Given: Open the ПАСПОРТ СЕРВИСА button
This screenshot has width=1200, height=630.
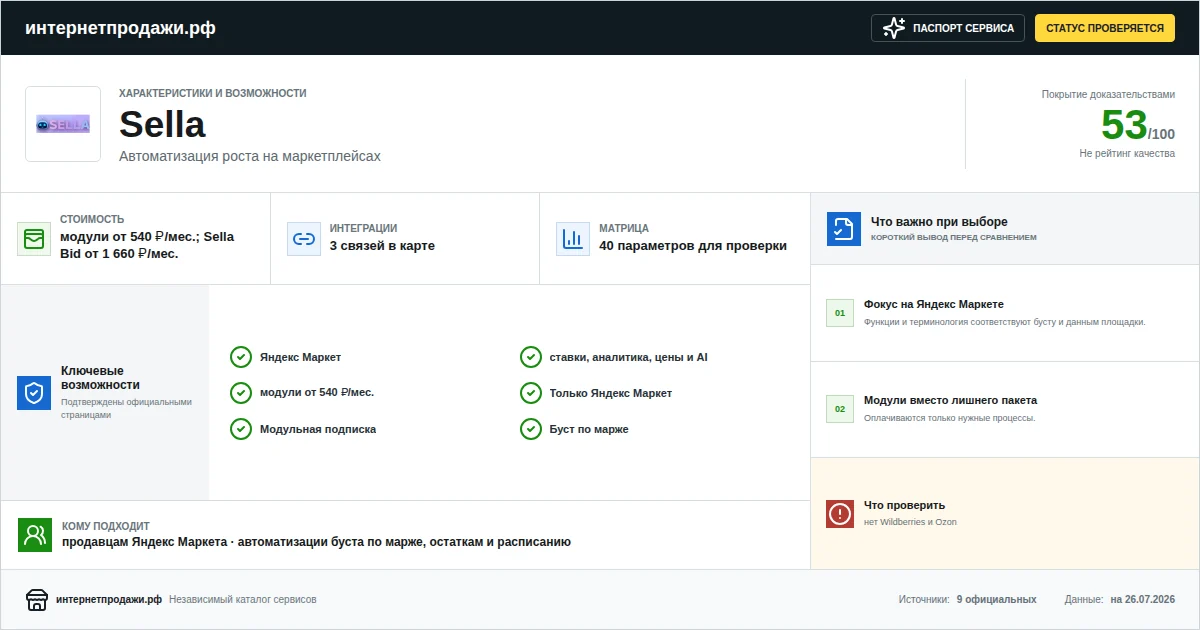Looking at the screenshot, I should pos(948,28).
